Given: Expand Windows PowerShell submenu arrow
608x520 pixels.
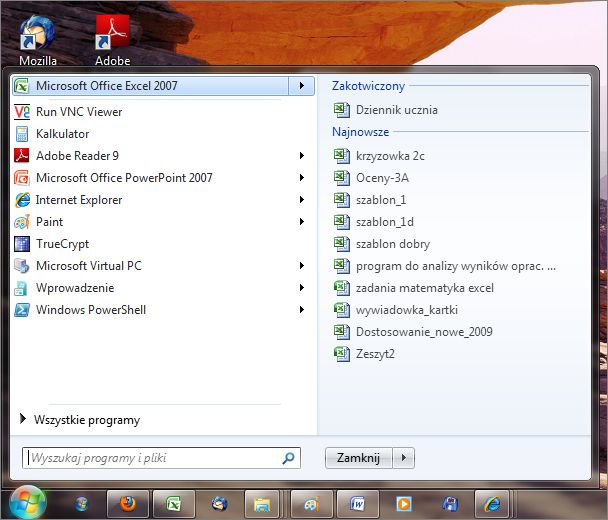Looking at the screenshot, I should (302, 310).
